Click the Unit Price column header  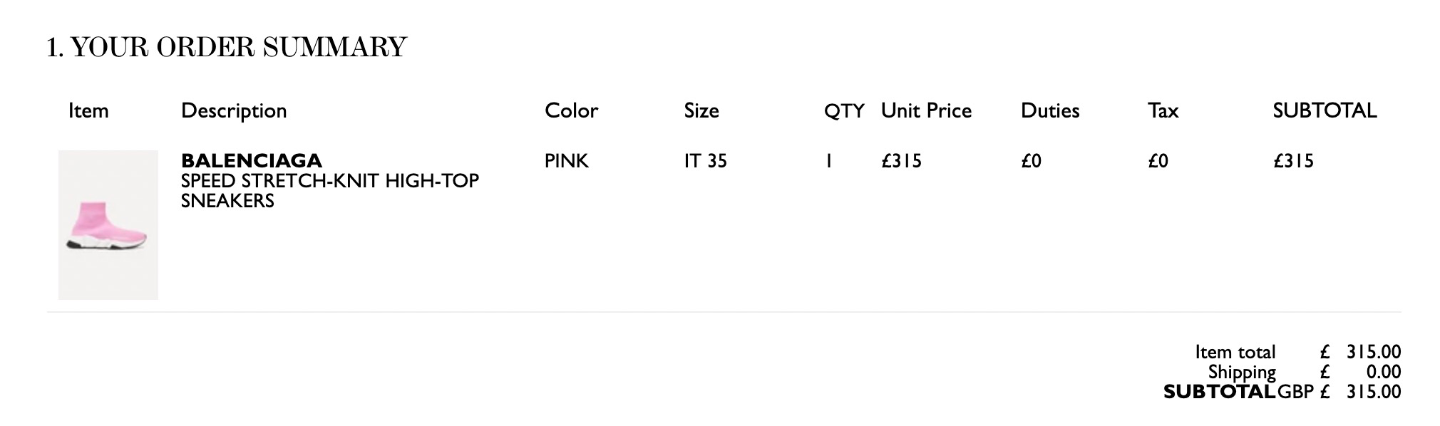coord(926,111)
